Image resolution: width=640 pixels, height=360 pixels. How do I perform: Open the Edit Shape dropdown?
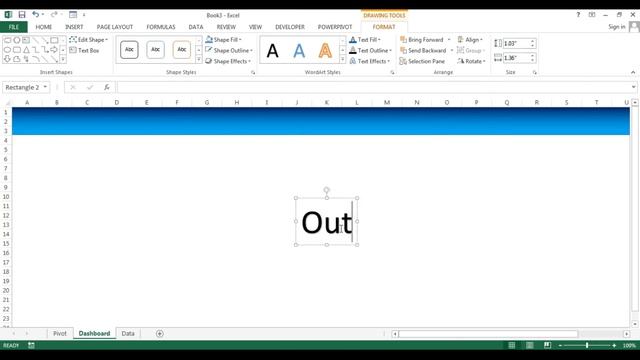tap(89, 40)
